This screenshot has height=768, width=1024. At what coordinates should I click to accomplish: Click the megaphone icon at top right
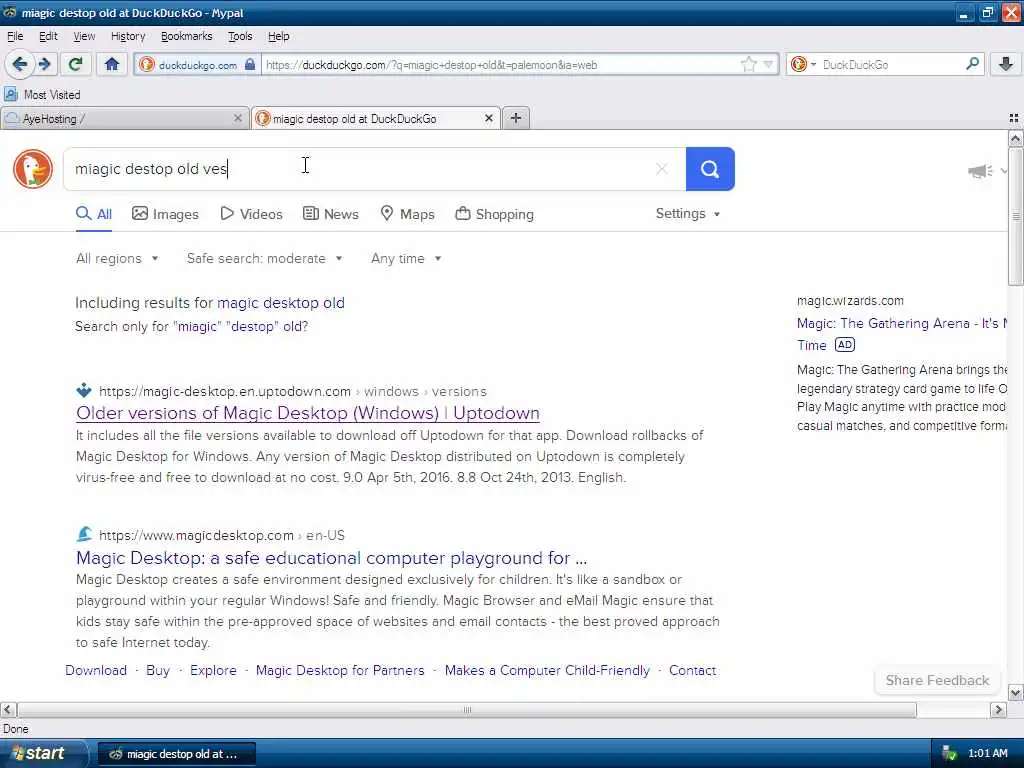980,171
